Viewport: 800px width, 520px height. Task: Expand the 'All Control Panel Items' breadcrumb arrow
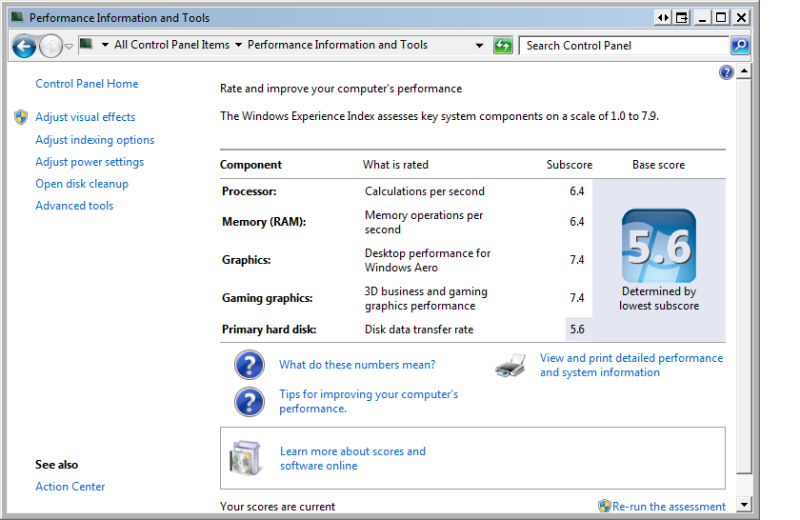pos(238,45)
